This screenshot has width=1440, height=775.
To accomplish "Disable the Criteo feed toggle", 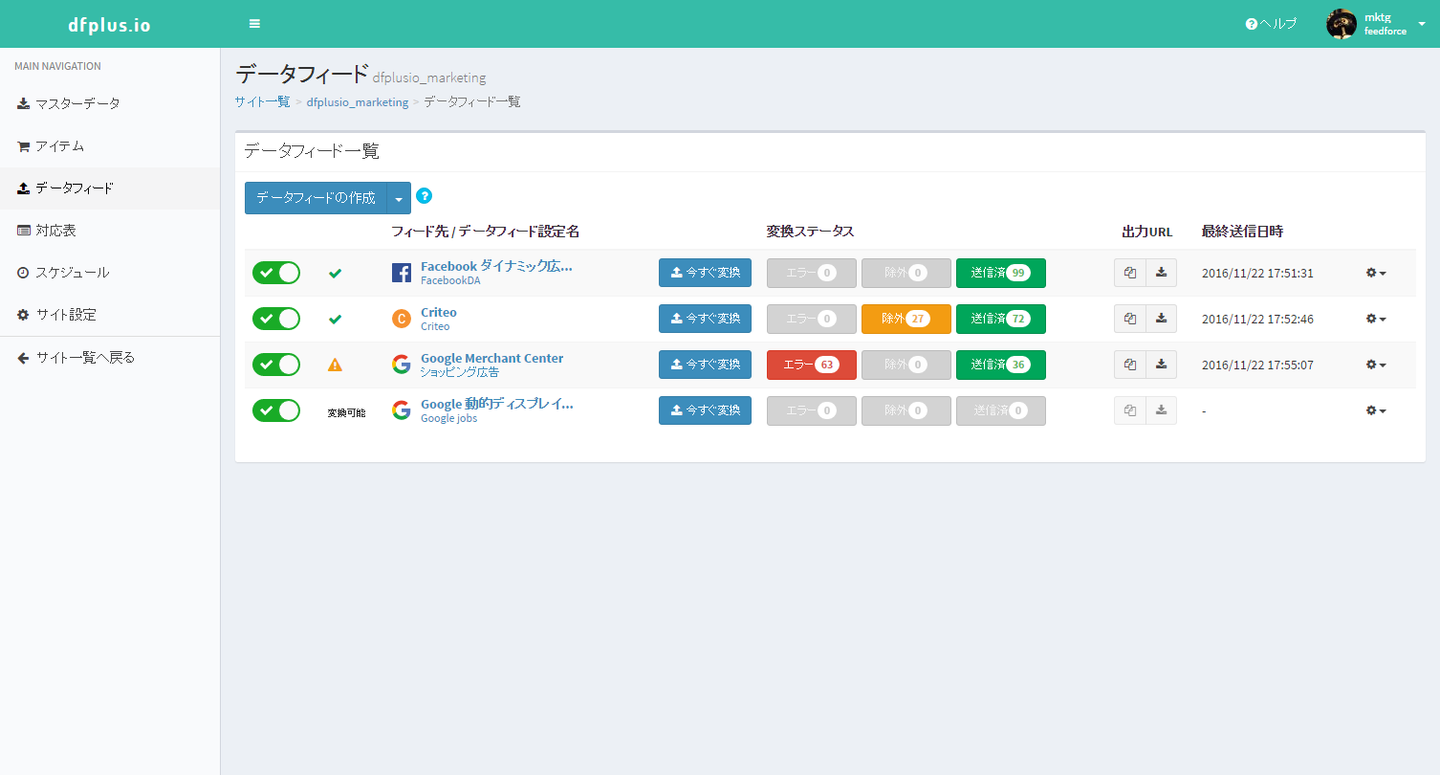I will click(276, 319).
